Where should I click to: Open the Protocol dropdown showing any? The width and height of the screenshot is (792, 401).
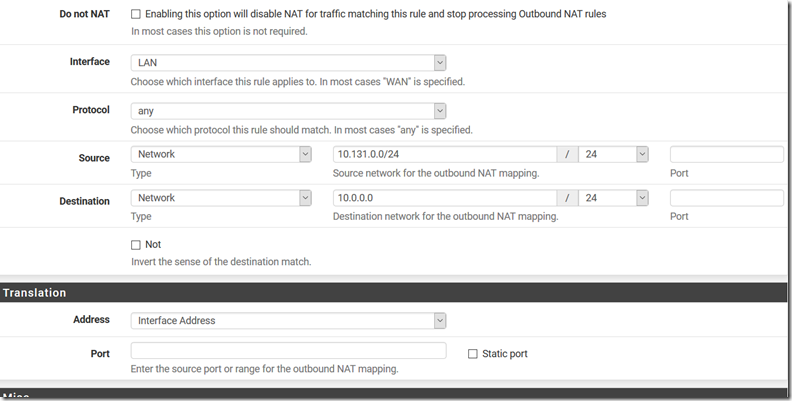288,111
